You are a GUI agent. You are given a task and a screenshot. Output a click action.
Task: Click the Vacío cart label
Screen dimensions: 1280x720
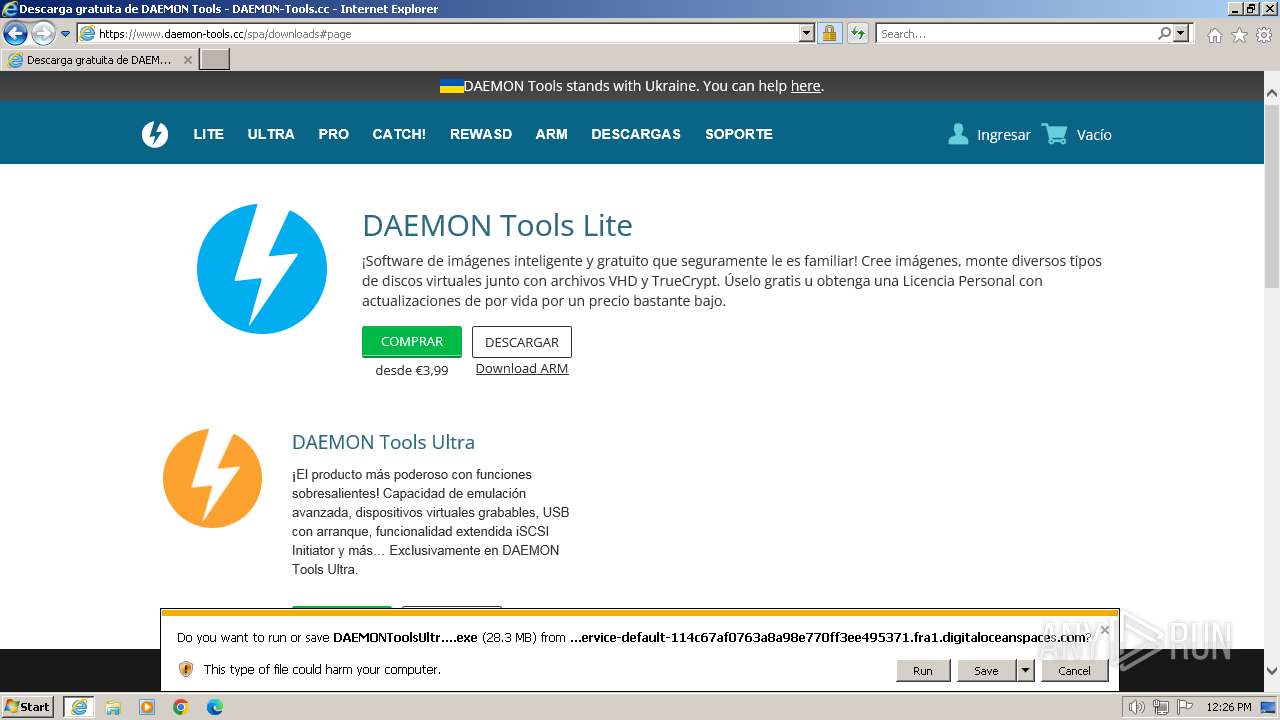[x=1094, y=135]
